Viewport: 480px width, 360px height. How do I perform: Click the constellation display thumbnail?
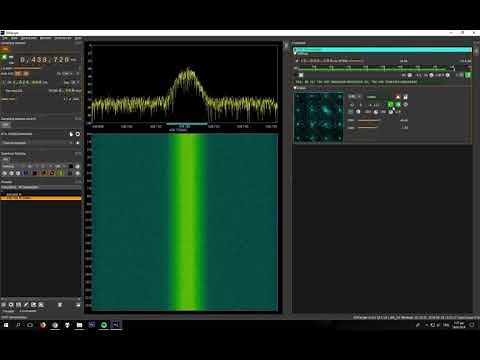pyautogui.click(x=318, y=117)
